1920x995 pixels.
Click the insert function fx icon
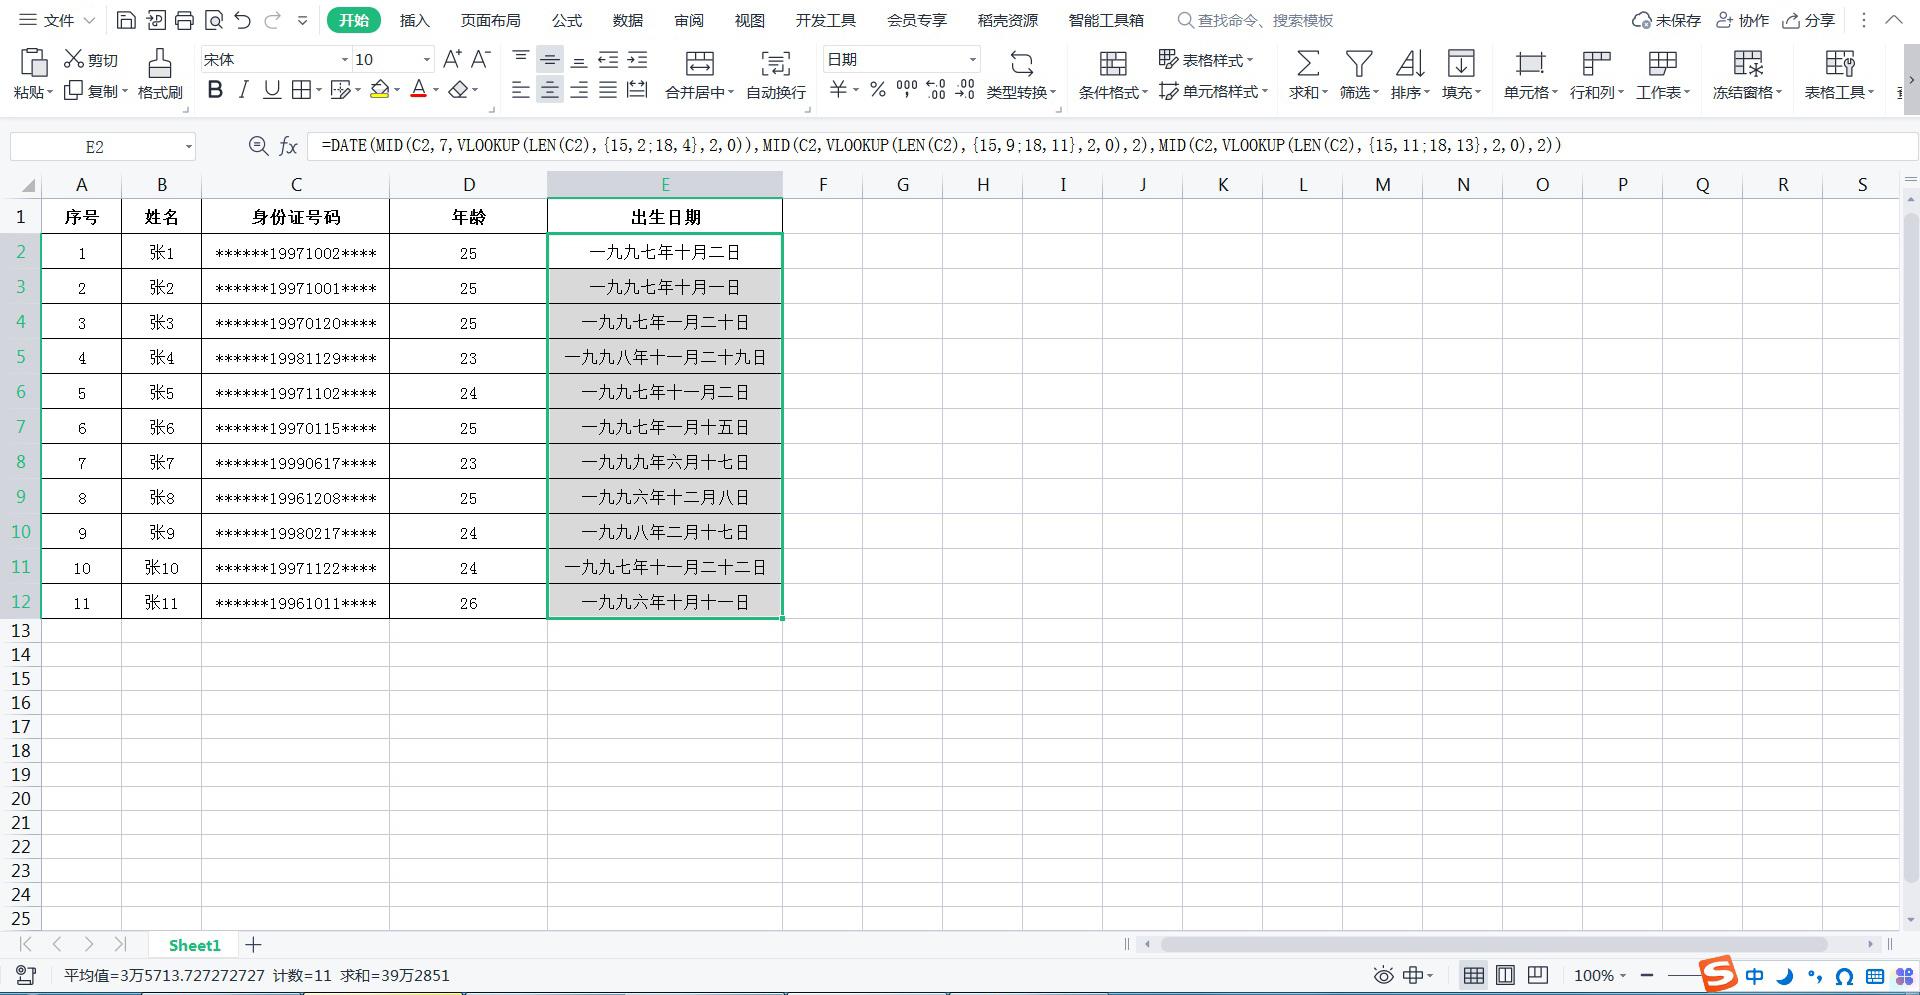pyautogui.click(x=288, y=147)
